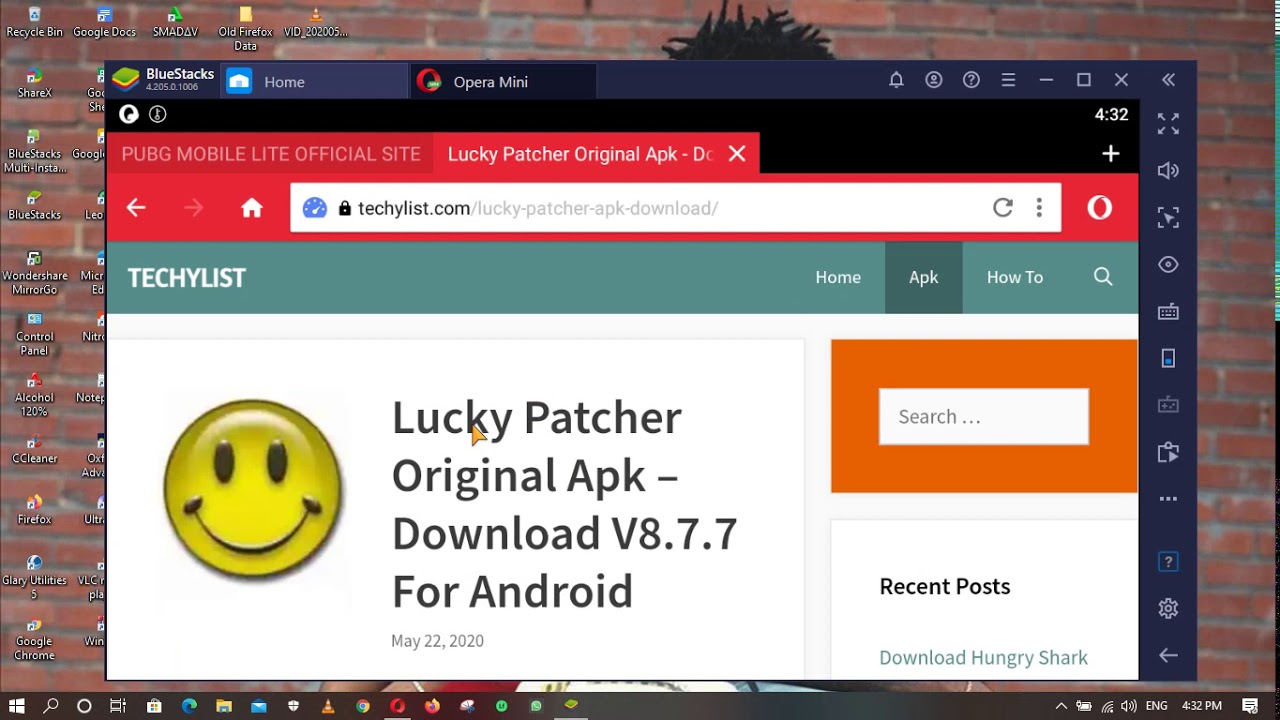
Task: Click system tray volume icon
Action: click(x=1129, y=706)
